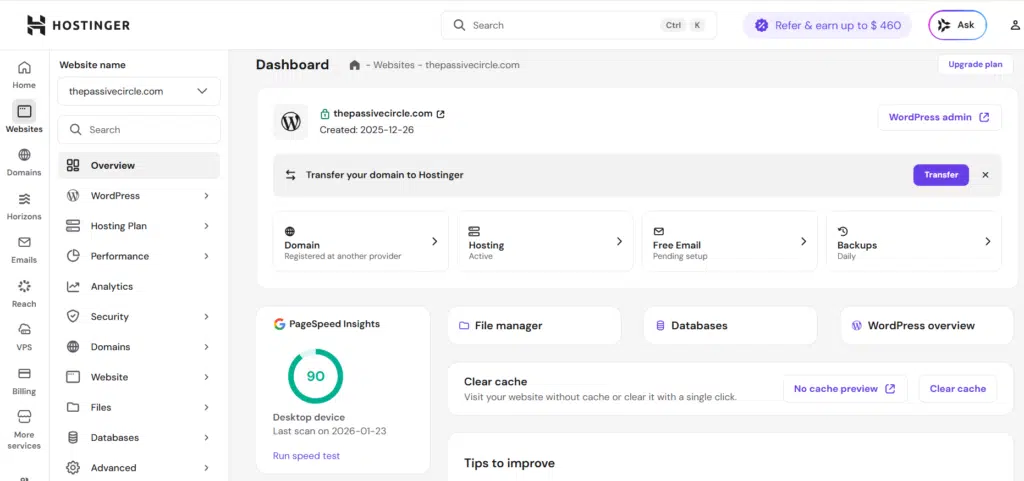The image size is (1024, 481).
Task: Click the Tips to improve heading
Action: tap(509, 463)
